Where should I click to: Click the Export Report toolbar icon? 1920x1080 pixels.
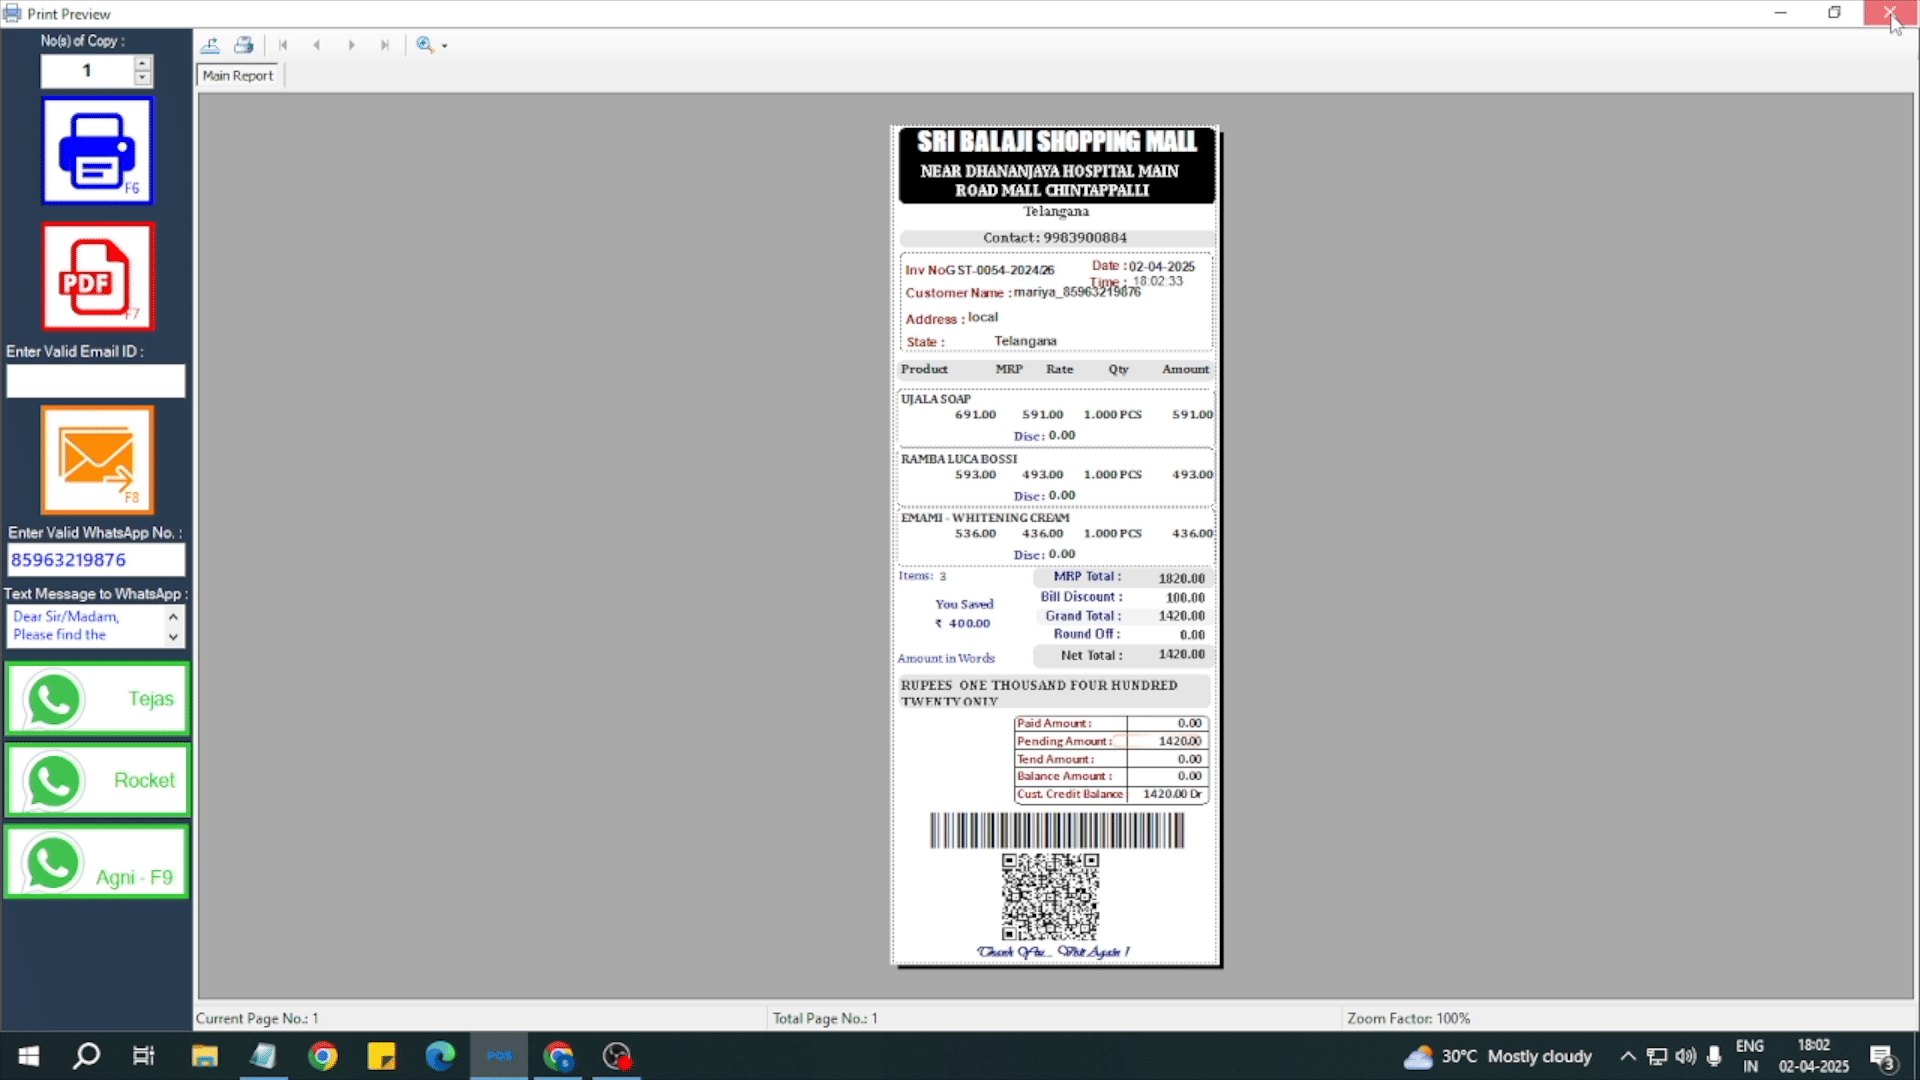210,45
